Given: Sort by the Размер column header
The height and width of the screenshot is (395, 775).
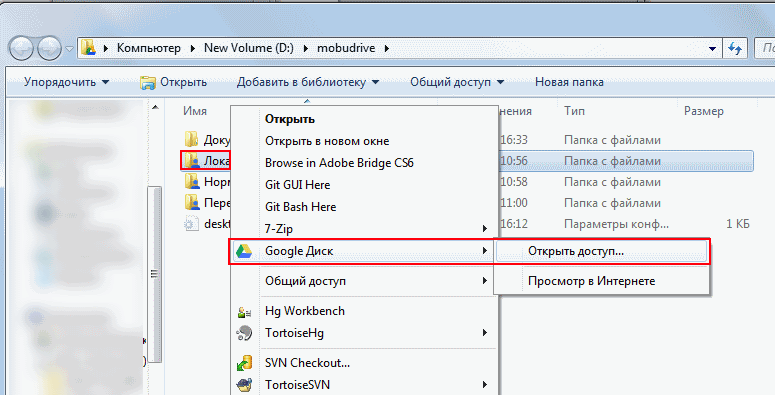Looking at the screenshot, I should click(x=703, y=111).
